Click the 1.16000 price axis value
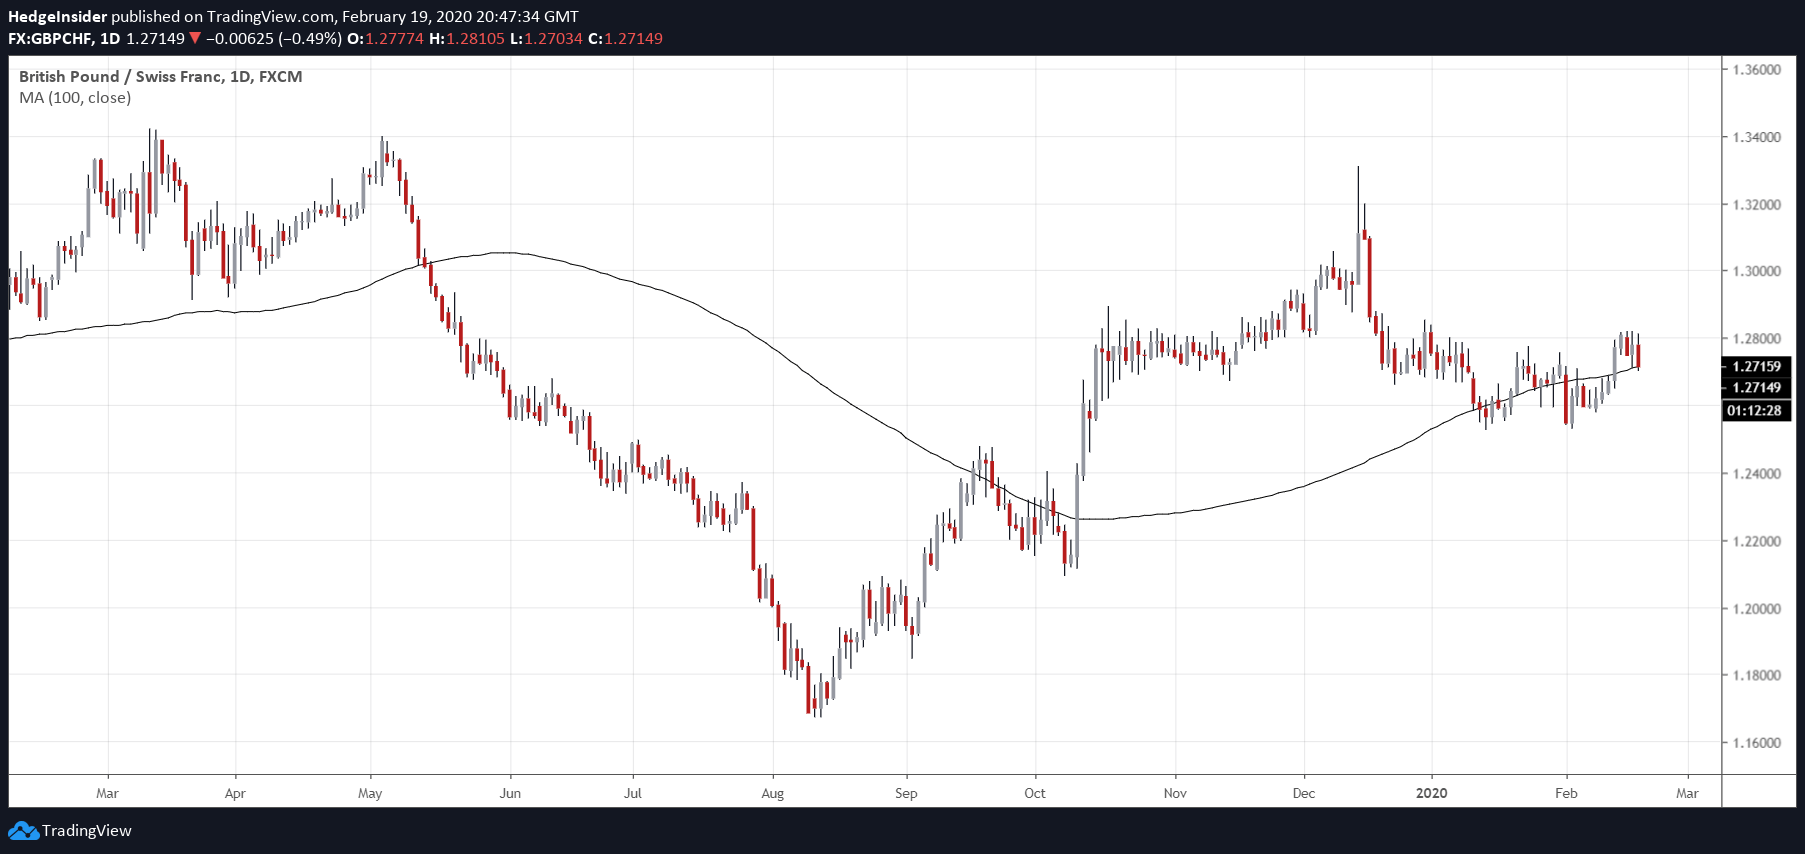This screenshot has width=1805, height=854. point(1757,742)
